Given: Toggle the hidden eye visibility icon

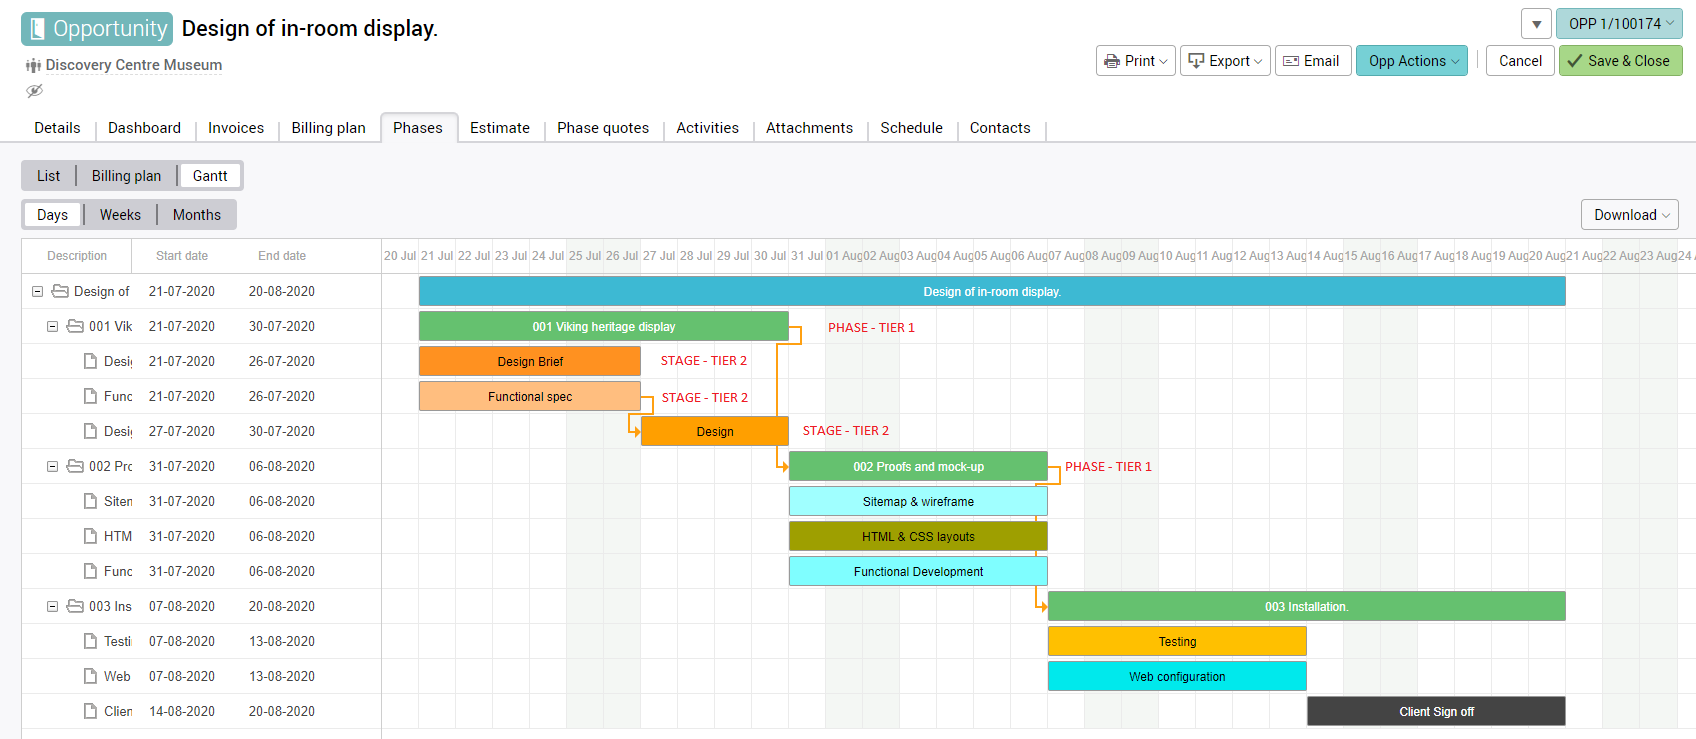Looking at the screenshot, I should (34, 91).
